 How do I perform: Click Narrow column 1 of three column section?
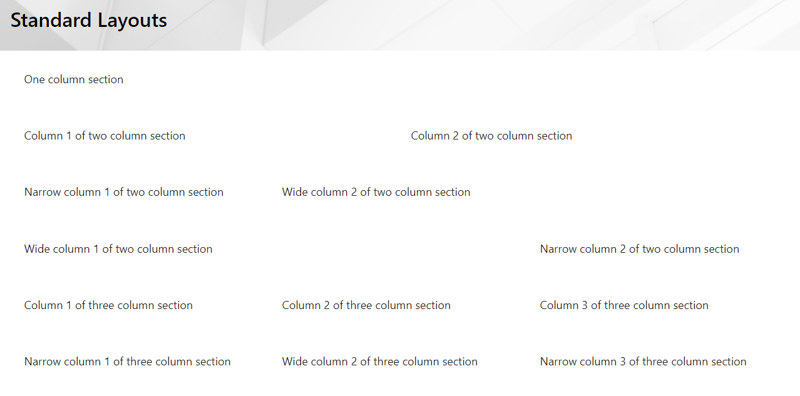pos(127,361)
